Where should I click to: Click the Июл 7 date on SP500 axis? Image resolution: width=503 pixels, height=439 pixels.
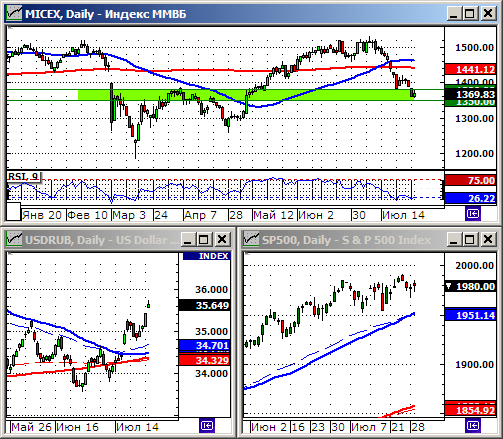[368, 427]
